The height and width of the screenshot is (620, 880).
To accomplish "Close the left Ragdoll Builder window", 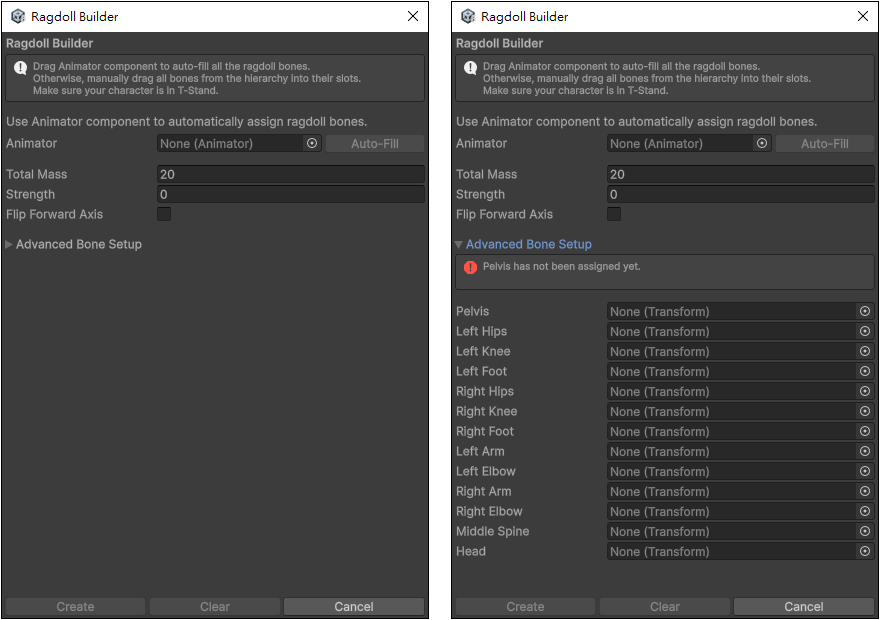I will 413,16.
